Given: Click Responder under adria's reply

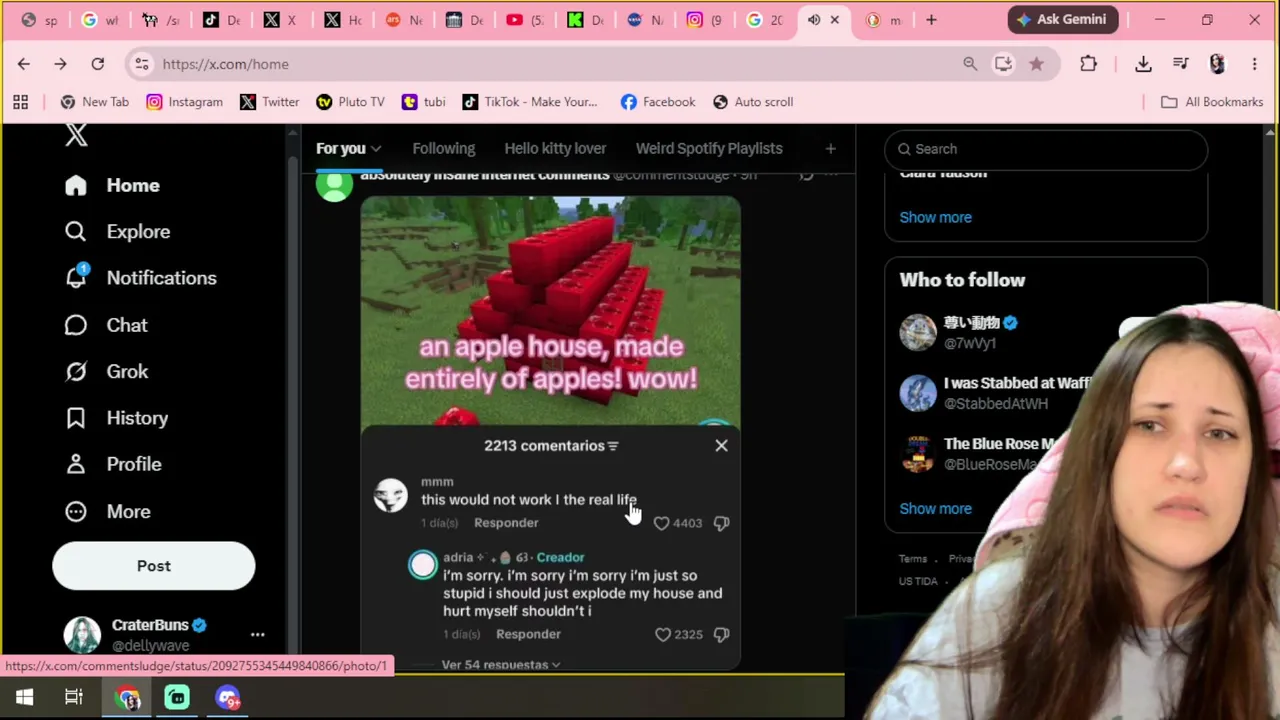Looking at the screenshot, I should (x=528, y=634).
